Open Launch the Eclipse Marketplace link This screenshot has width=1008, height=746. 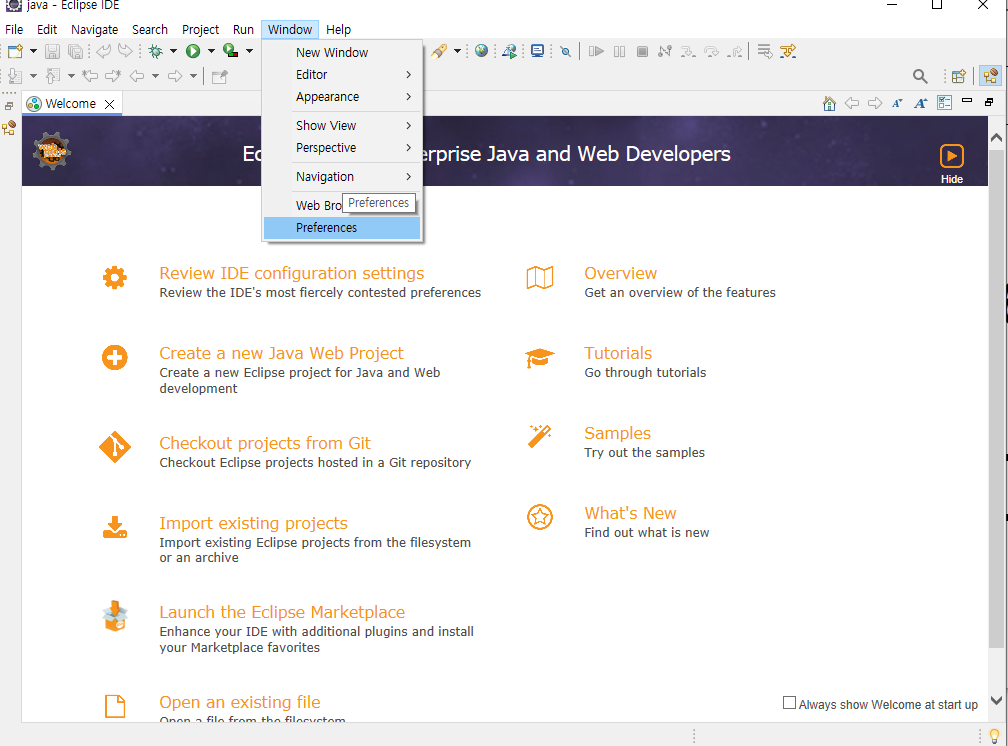tap(282, 612)
